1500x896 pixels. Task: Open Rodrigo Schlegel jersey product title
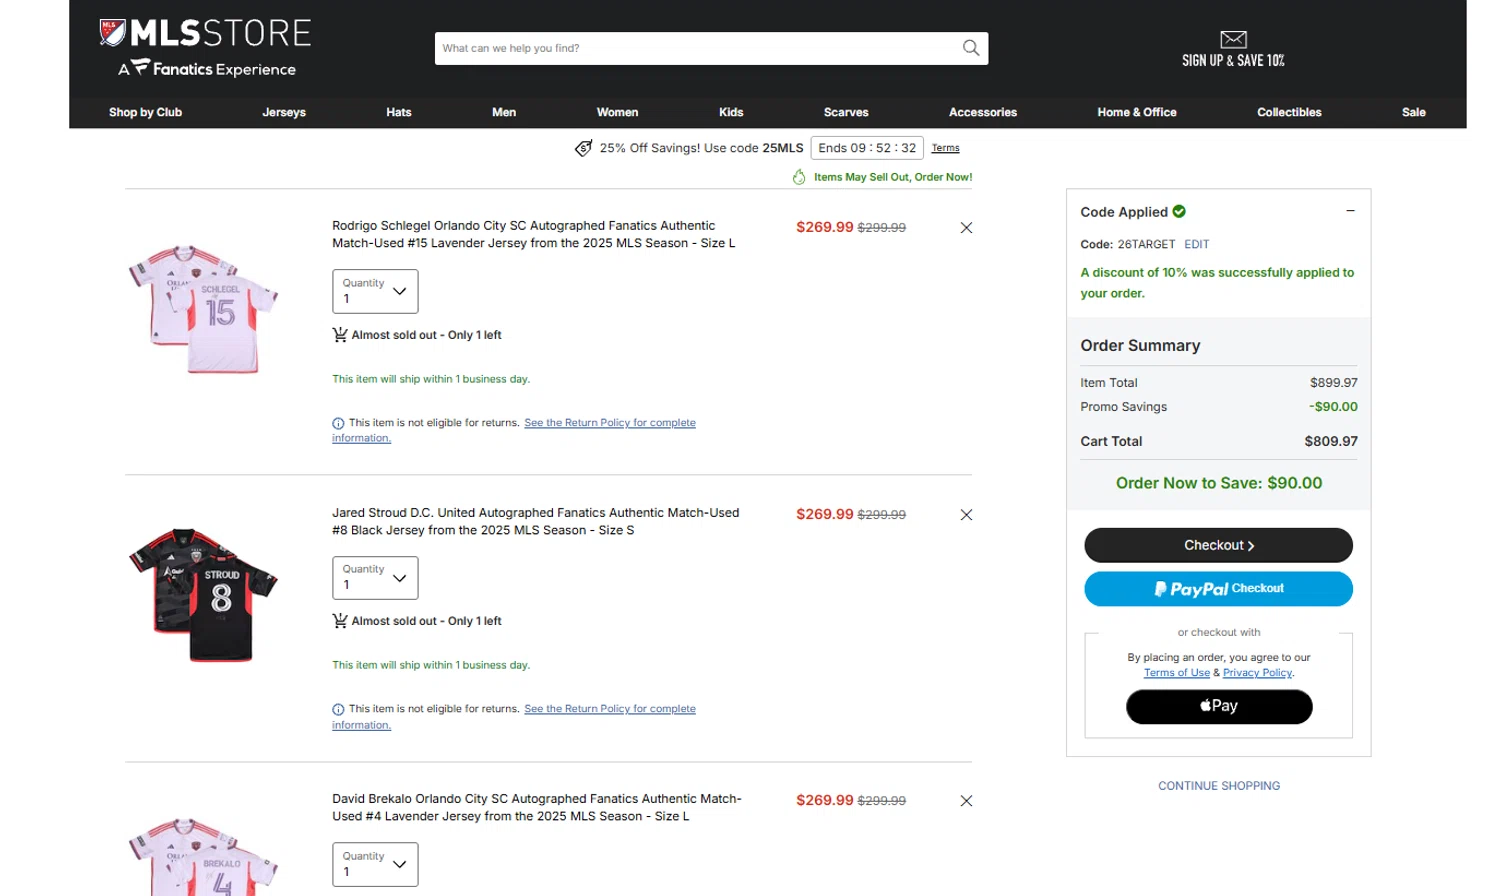pyautogui.click(x=534, y=234)
